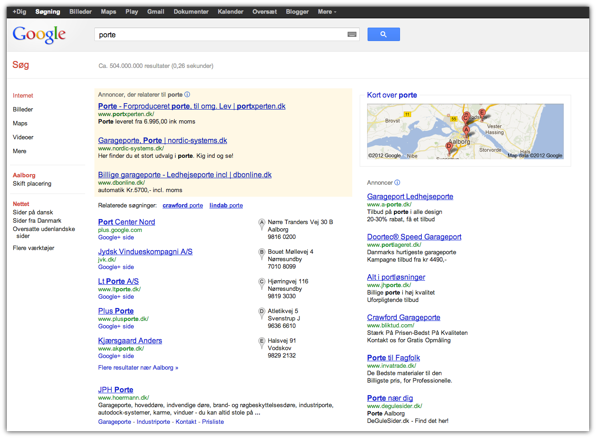Click map pin A for Port Center Nord
596x438 pixels.
click(x=262, y=224)
